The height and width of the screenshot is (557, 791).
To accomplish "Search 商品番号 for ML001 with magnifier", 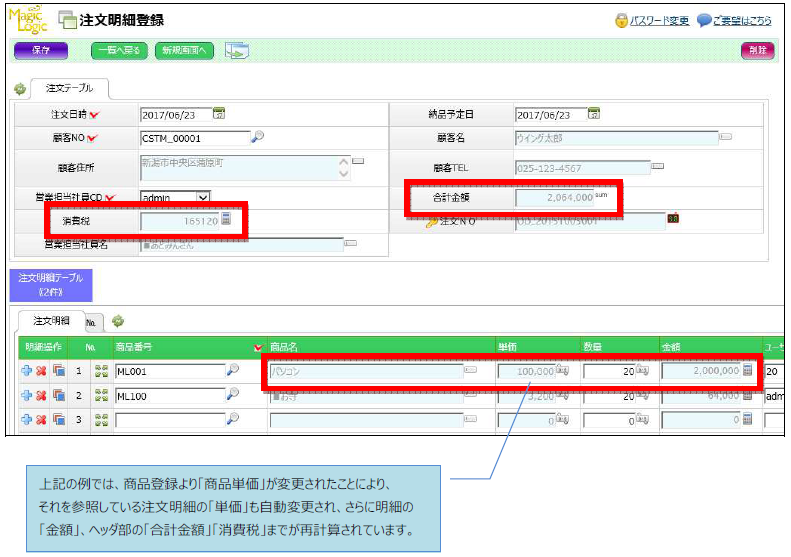I will 233,370.
